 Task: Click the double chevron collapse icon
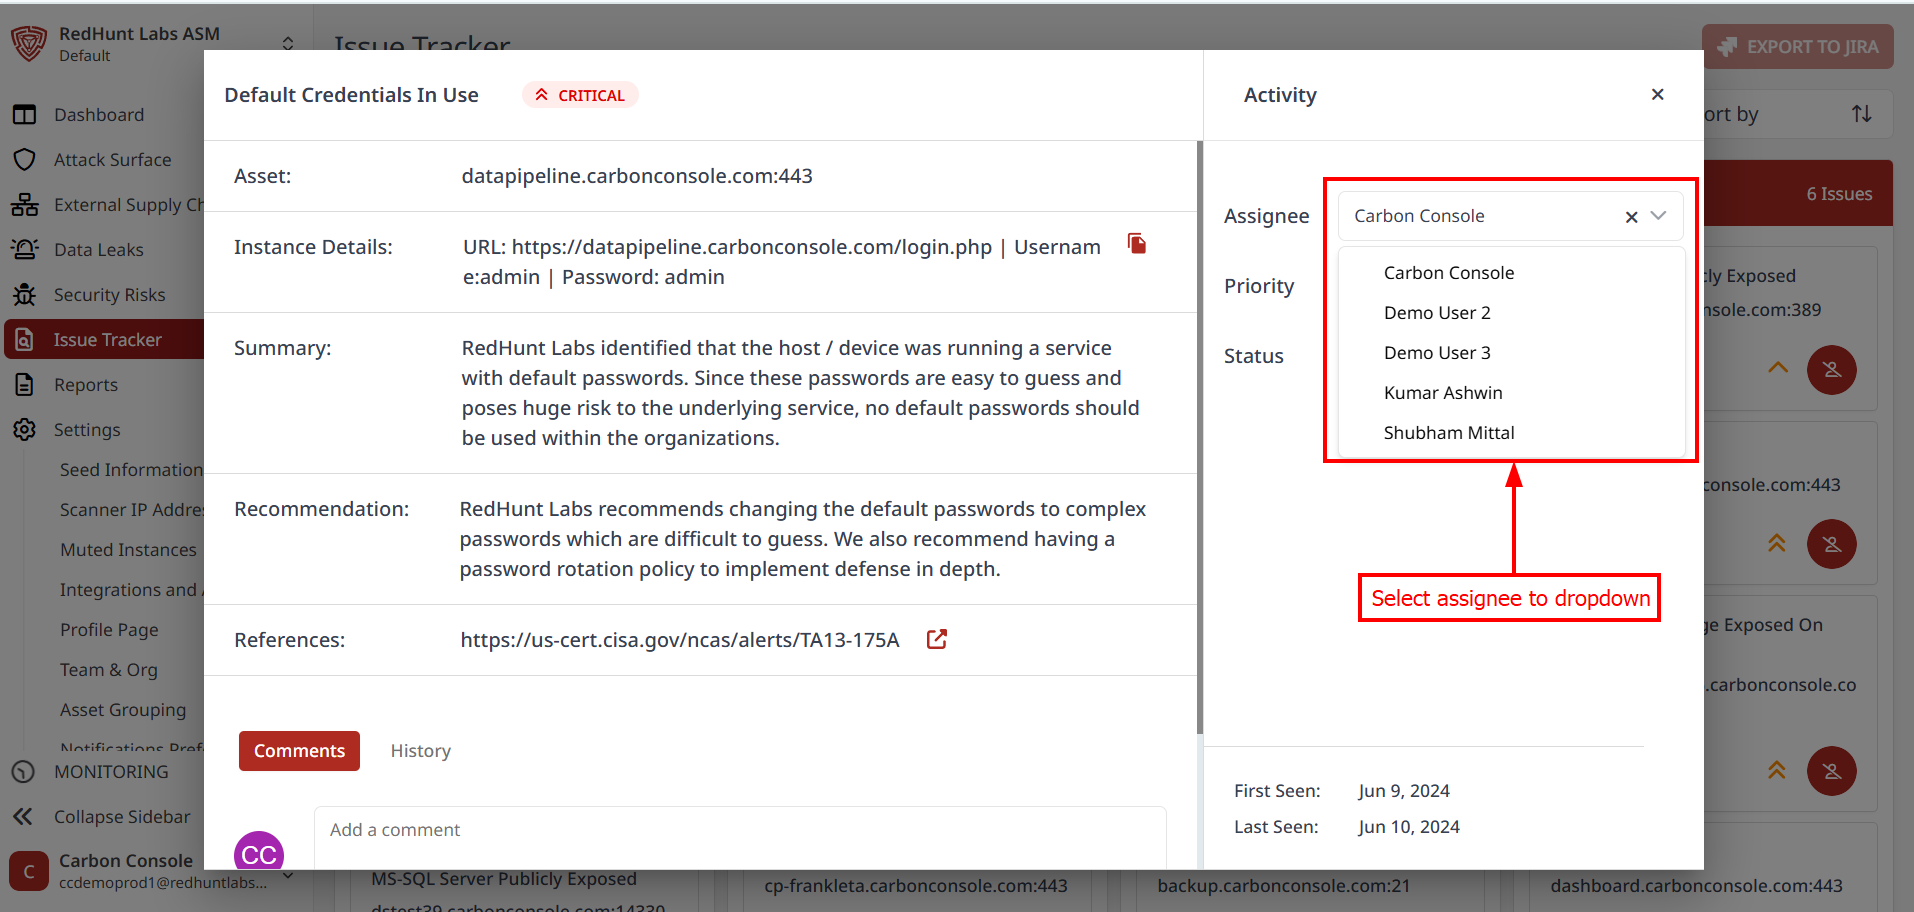23,817
